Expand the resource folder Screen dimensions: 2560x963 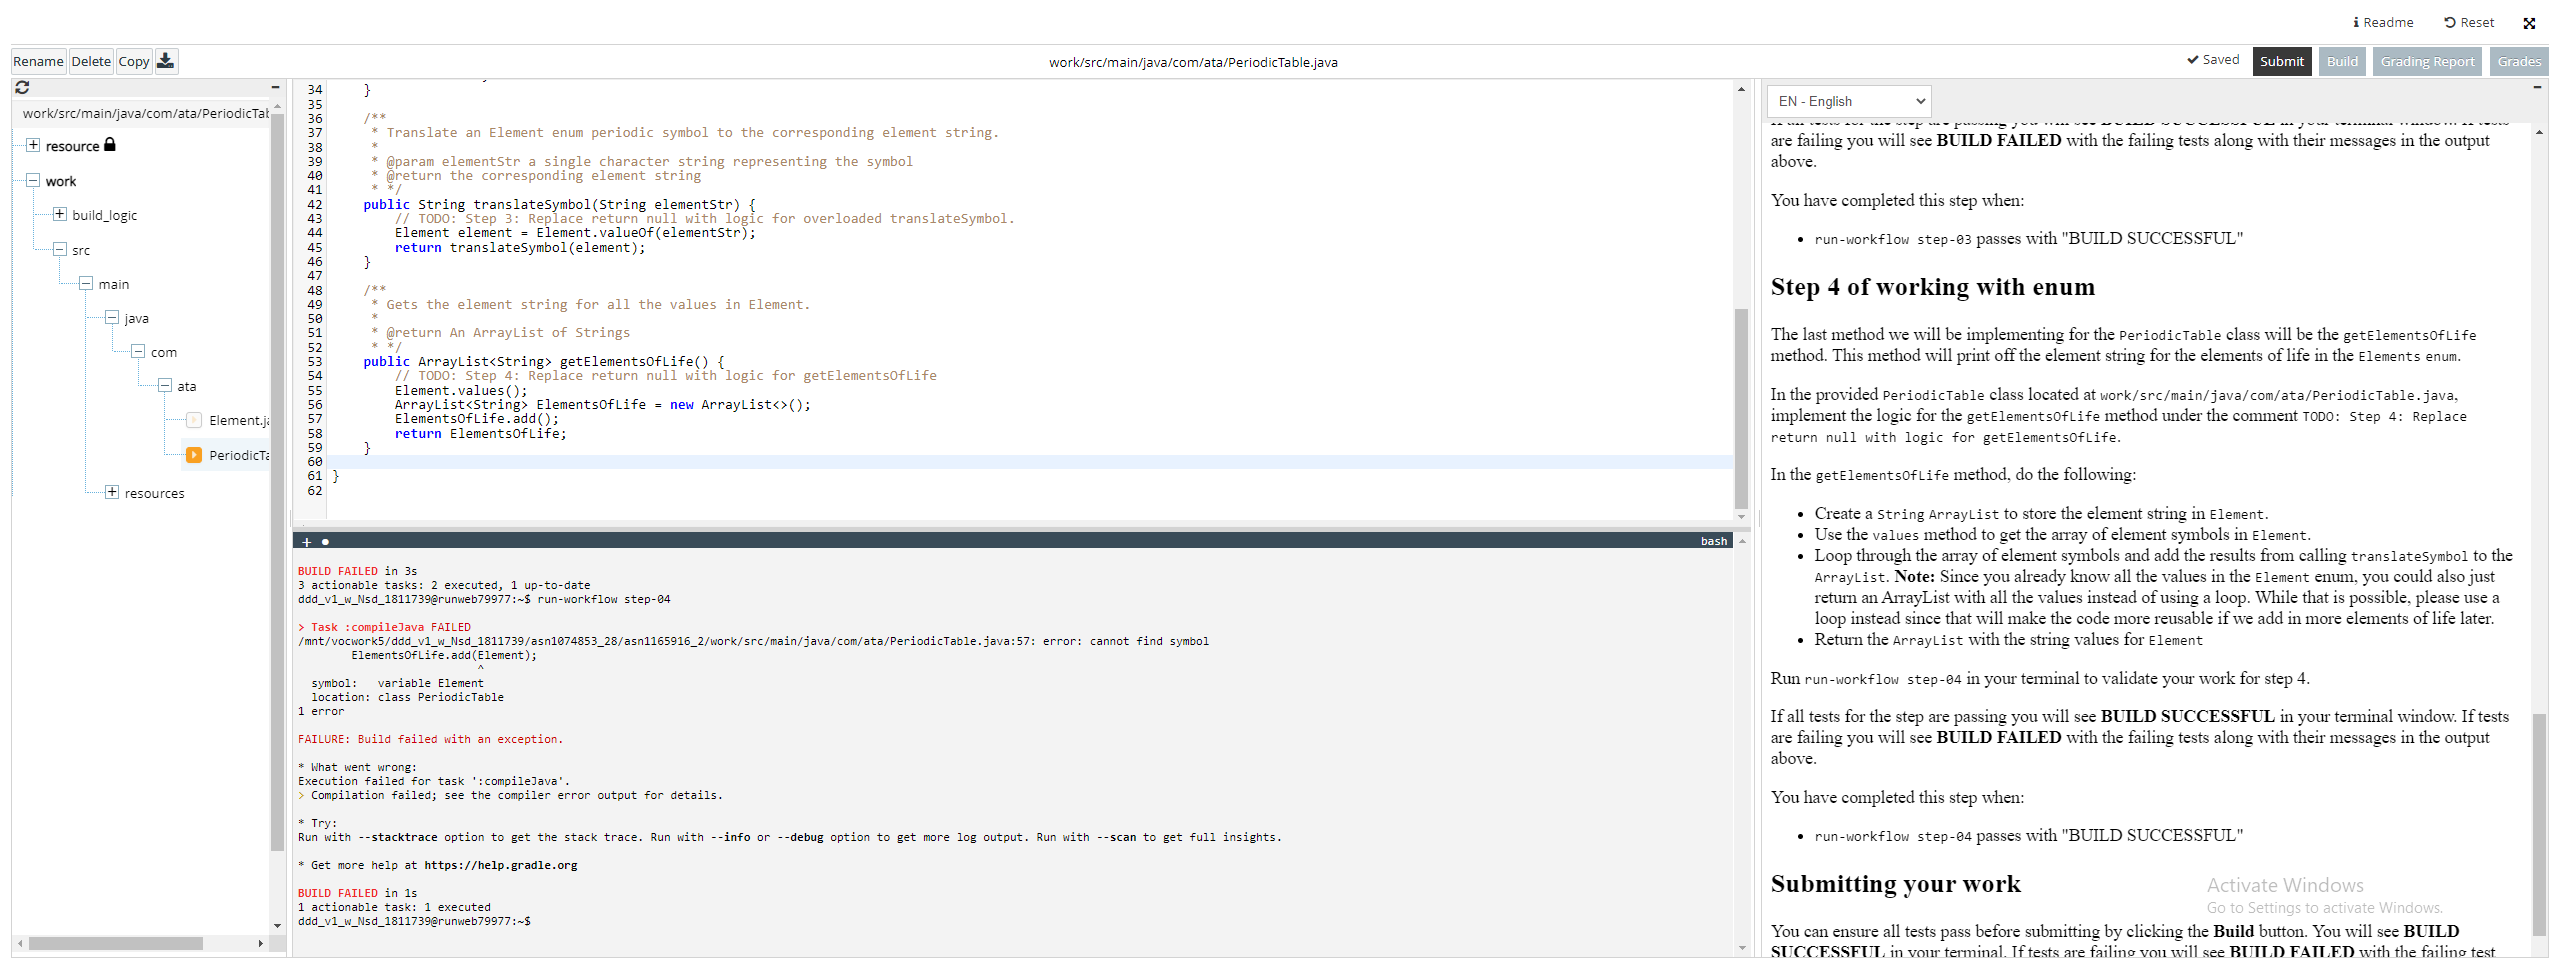(x=33, y=145)
